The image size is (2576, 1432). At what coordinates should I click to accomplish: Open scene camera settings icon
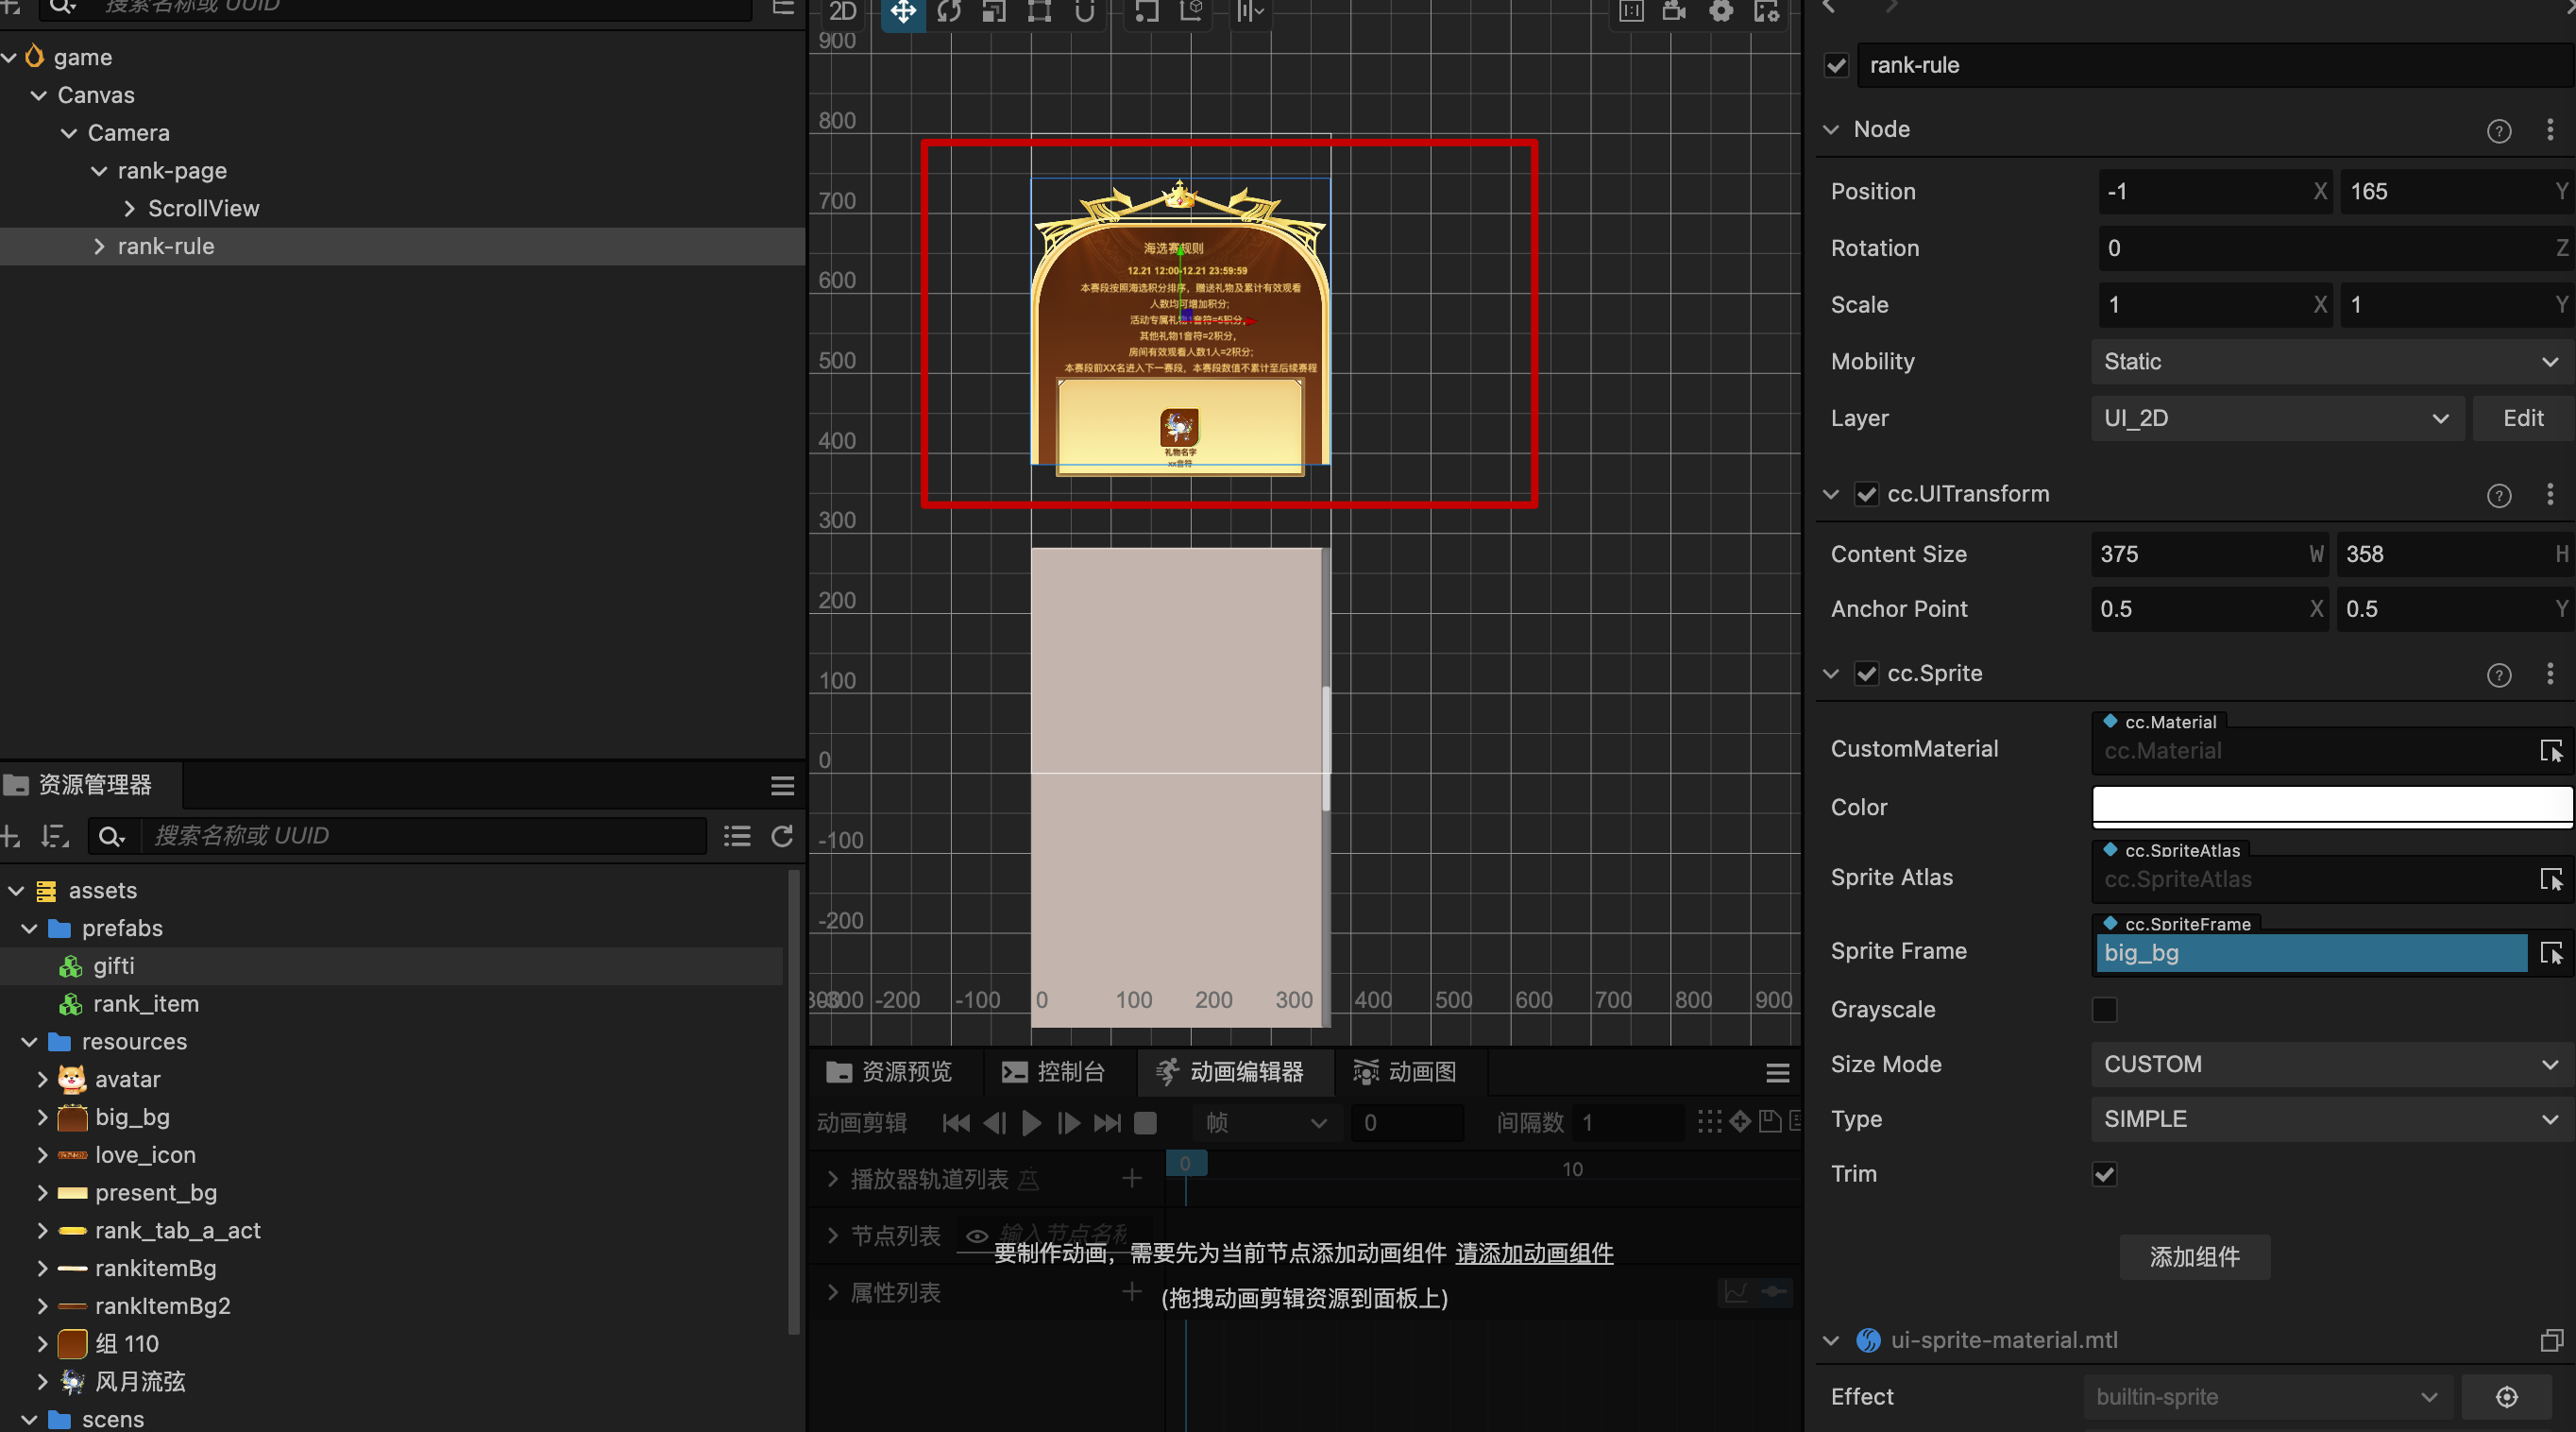click(1674, 12)
